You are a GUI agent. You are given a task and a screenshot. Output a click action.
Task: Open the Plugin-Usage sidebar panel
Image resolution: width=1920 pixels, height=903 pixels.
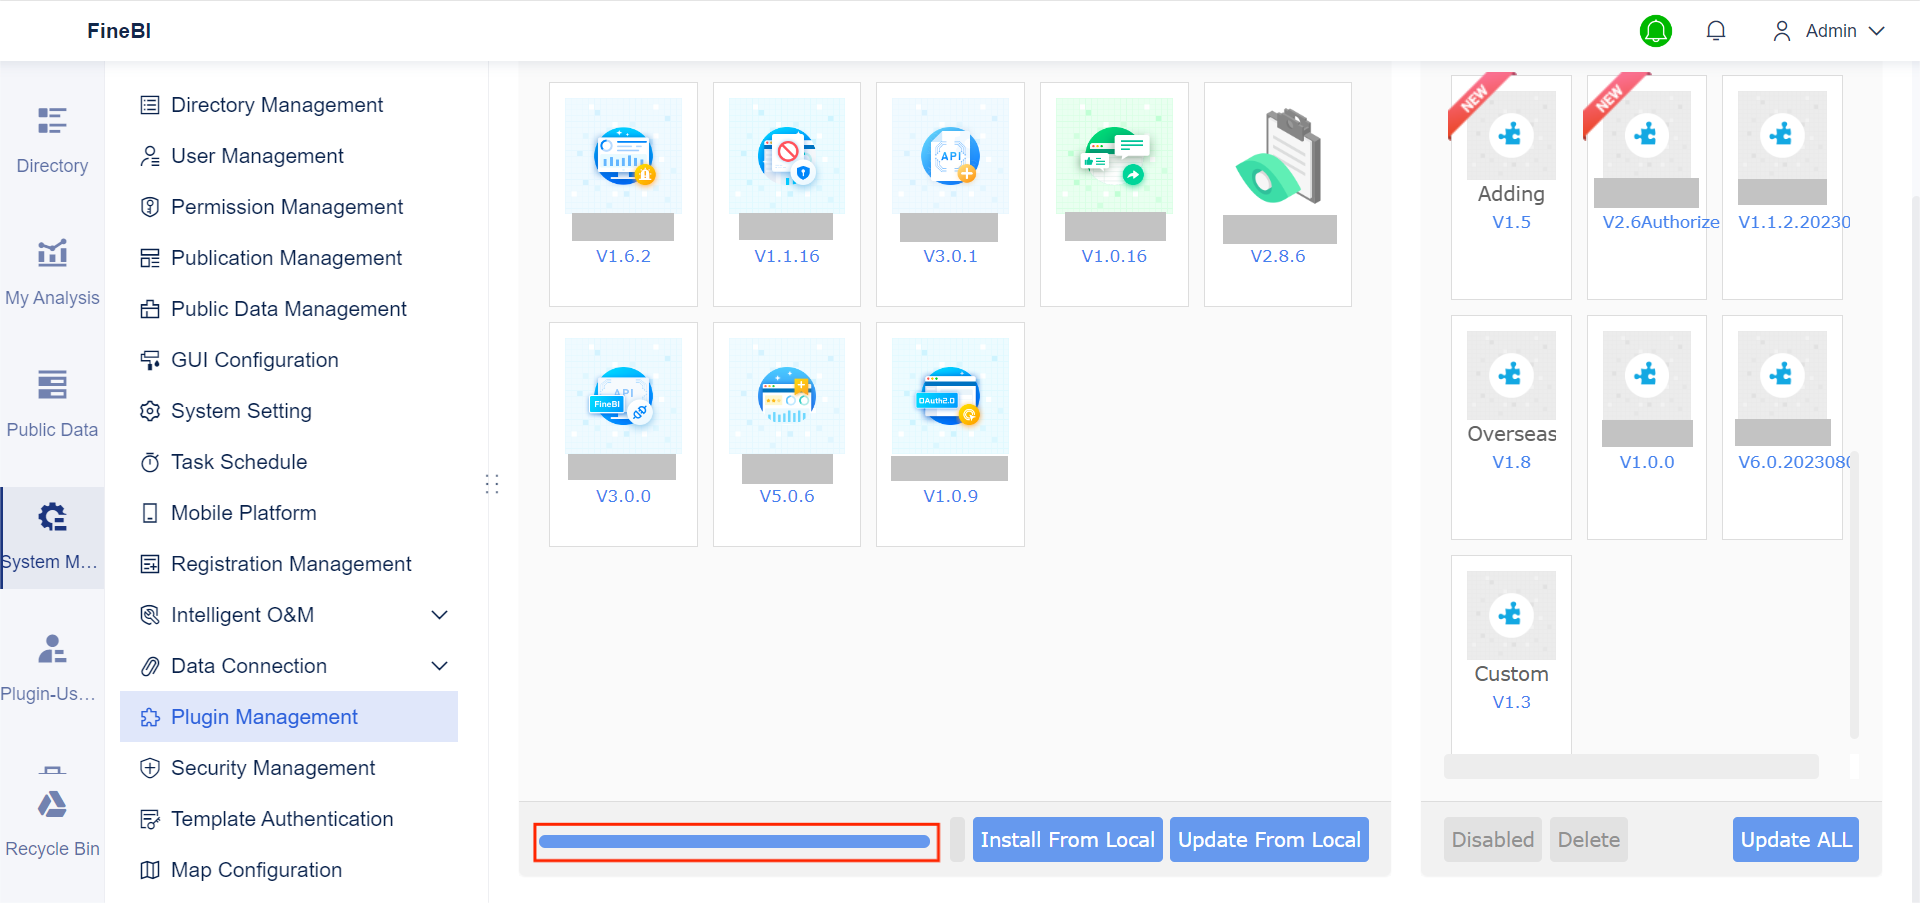[x=52, y=665]
